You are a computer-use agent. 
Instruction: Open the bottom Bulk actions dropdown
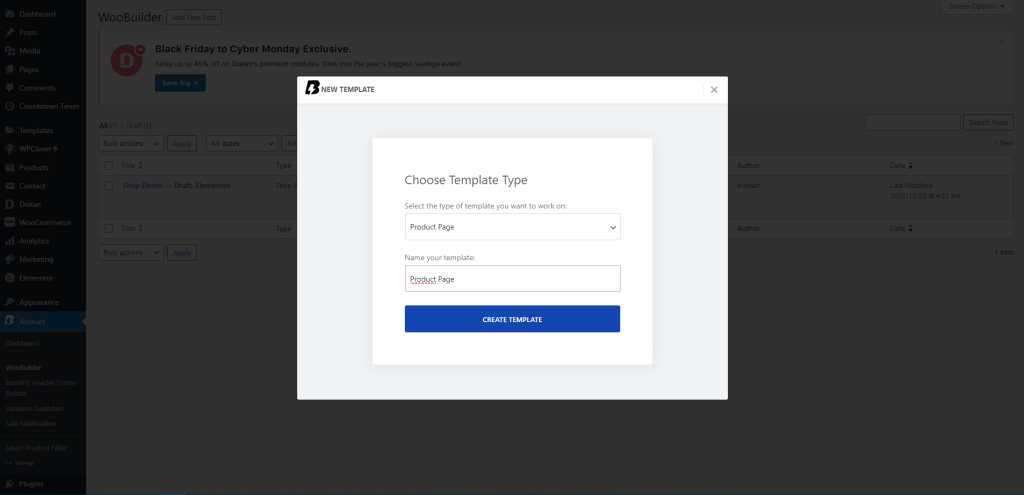131,253
